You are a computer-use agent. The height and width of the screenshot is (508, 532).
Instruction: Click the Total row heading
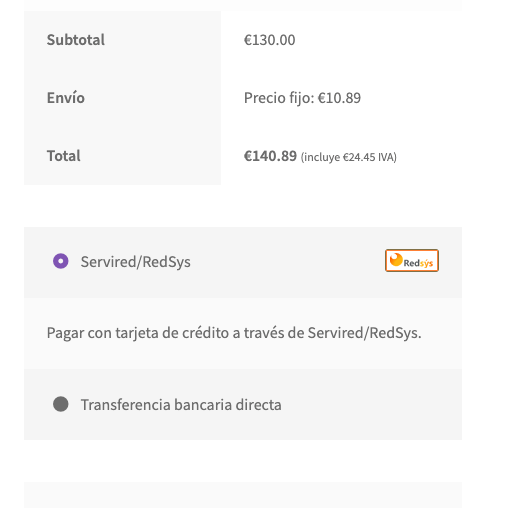coord(63,156)
